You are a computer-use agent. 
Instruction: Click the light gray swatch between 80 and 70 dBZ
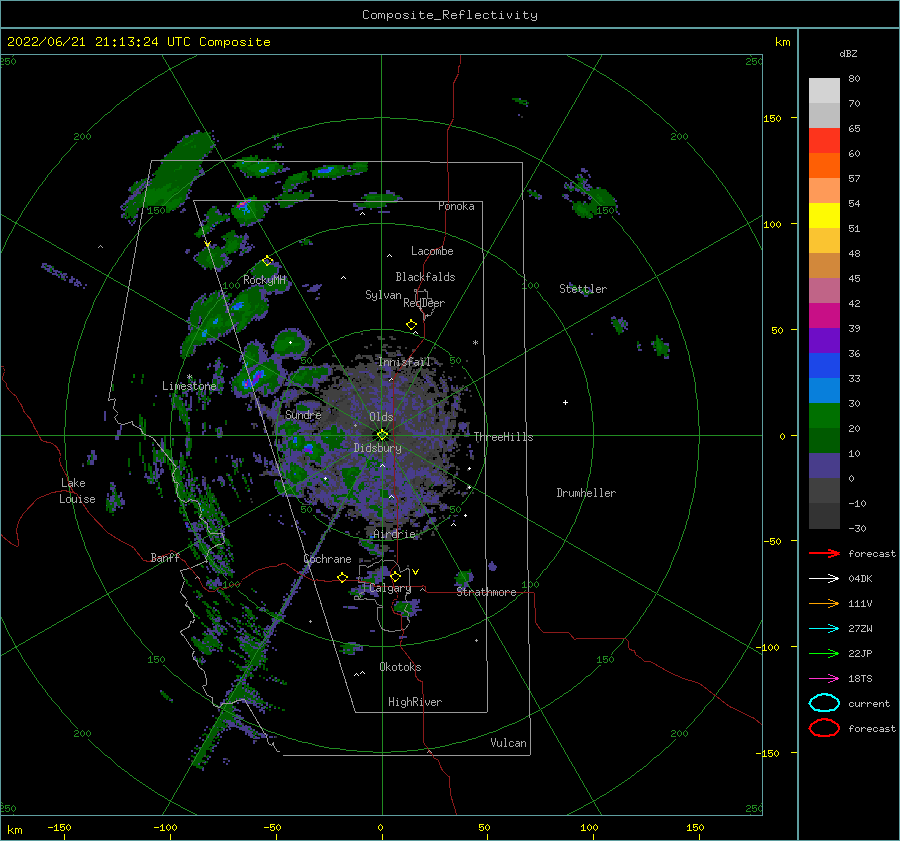(x=824, y=91)
